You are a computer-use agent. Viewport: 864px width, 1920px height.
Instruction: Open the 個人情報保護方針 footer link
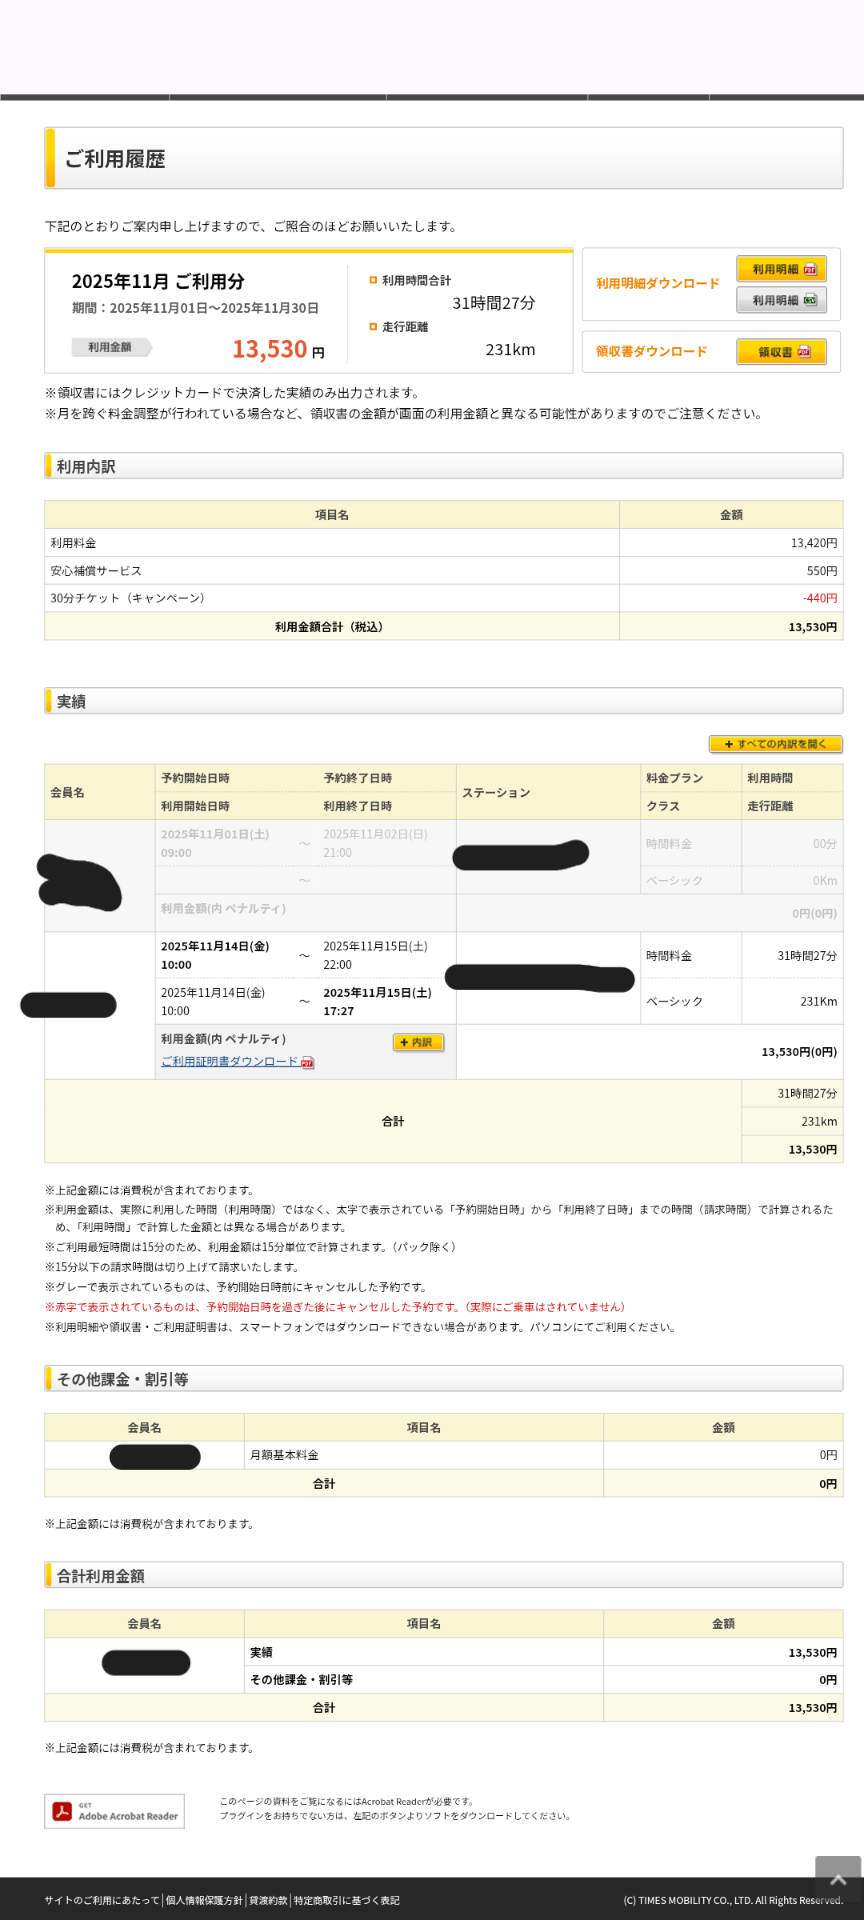(x=204, y=1900)
